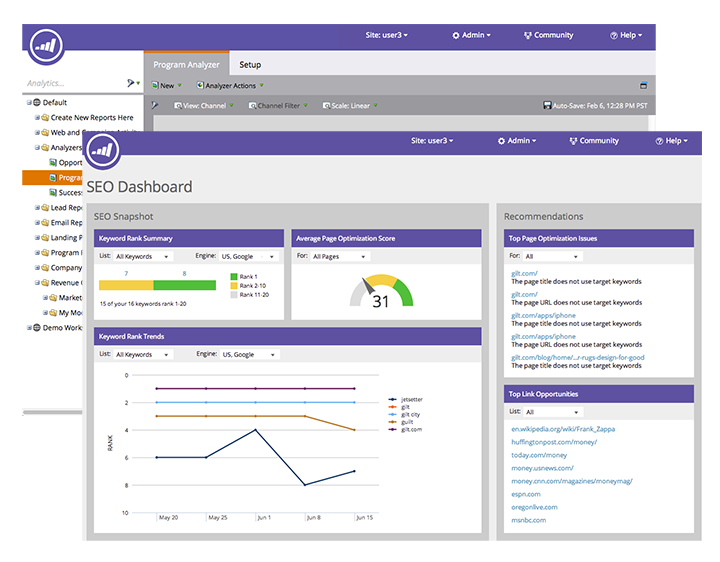Viewport: 720px width, 562px height.
Task: Switch to the Setup tab
Action: 250,65
